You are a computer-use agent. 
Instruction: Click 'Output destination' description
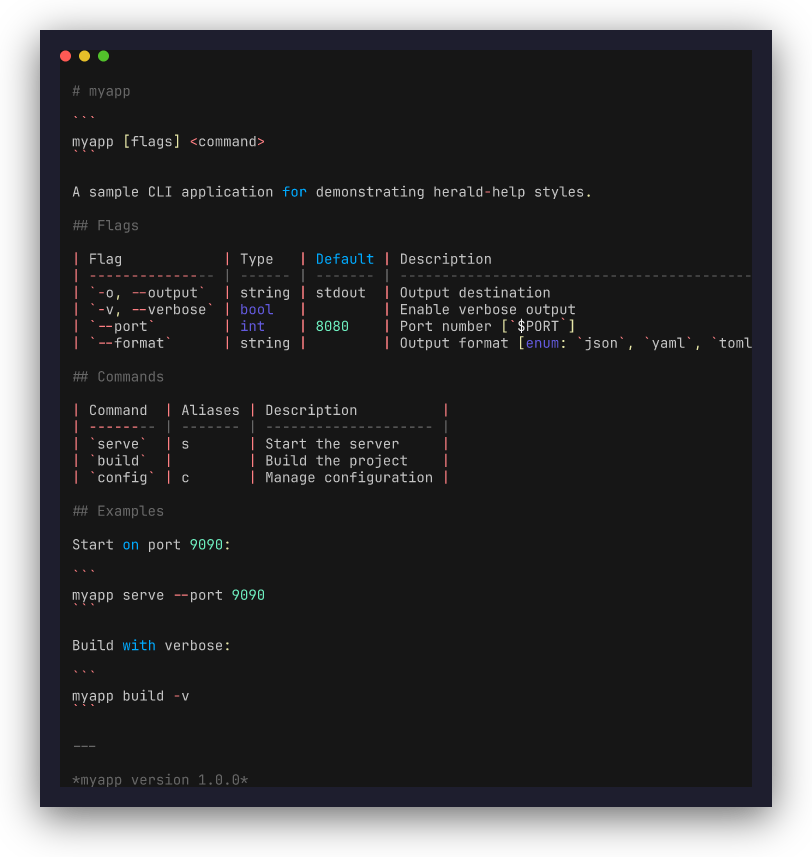475,293
